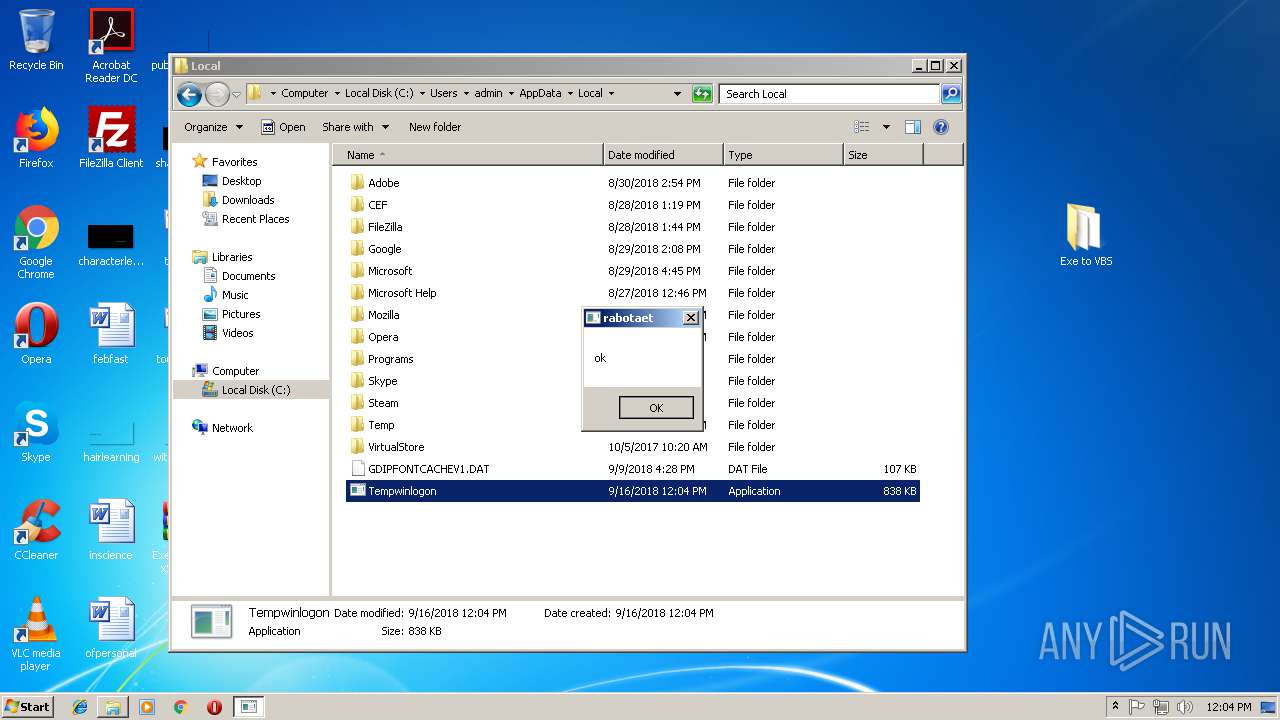Image resolution: width=1280 pixels, height=720 pixels.
Task: Select the GDIPFONTCACHEV1.DAT file
Action: pos(428,469)
